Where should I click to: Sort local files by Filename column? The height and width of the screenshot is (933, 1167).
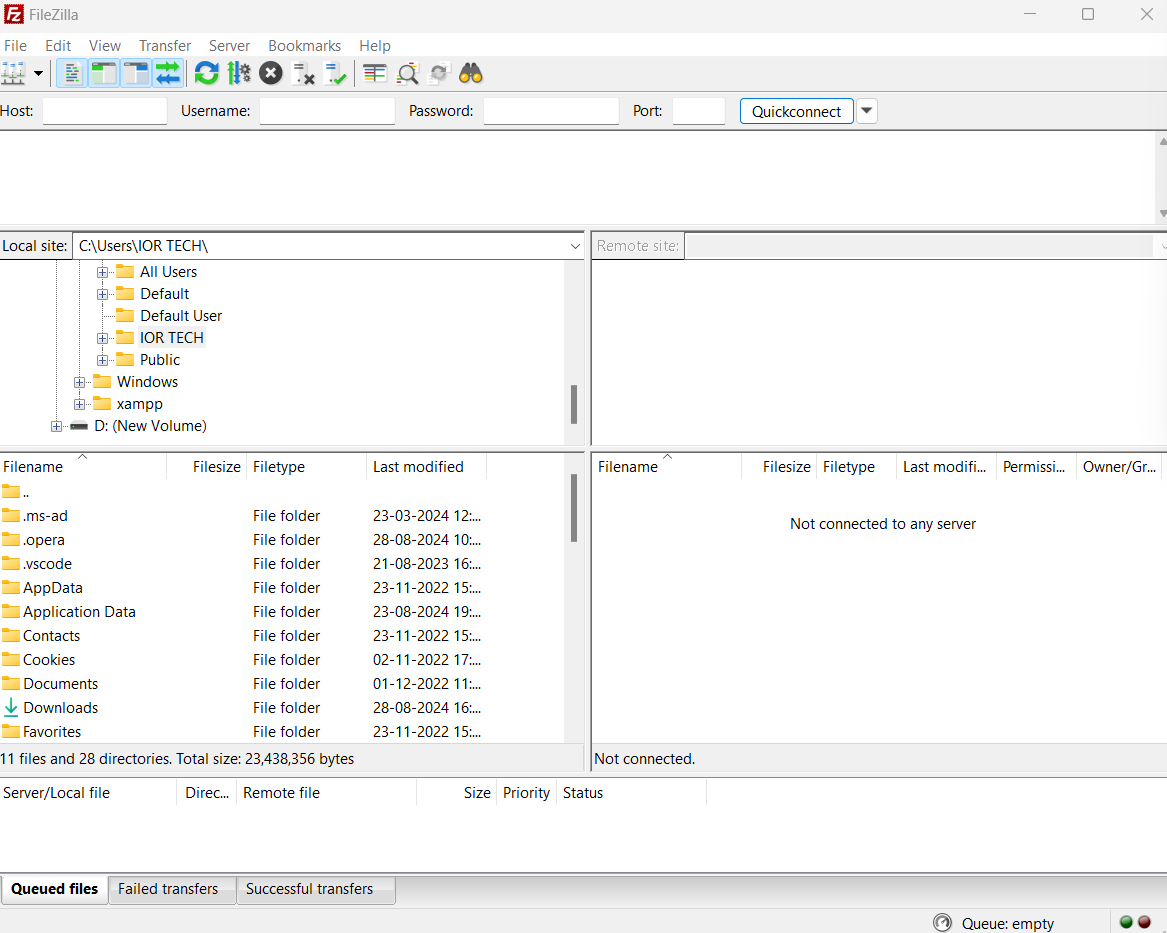83,466
